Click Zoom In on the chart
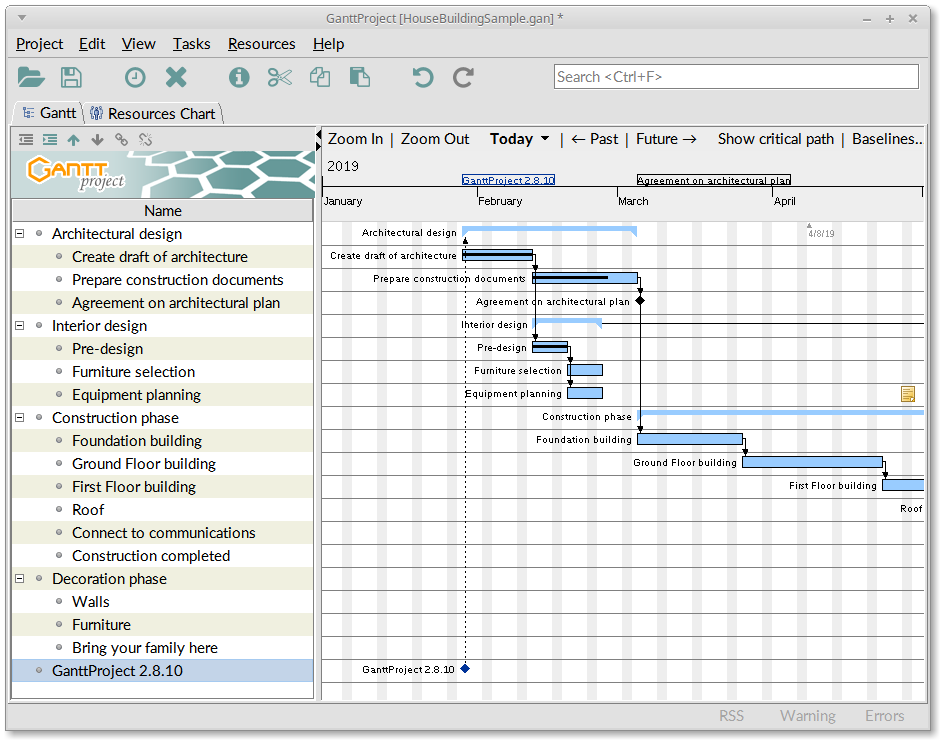This screenshot has height=740, width=940. pos(355,139)
